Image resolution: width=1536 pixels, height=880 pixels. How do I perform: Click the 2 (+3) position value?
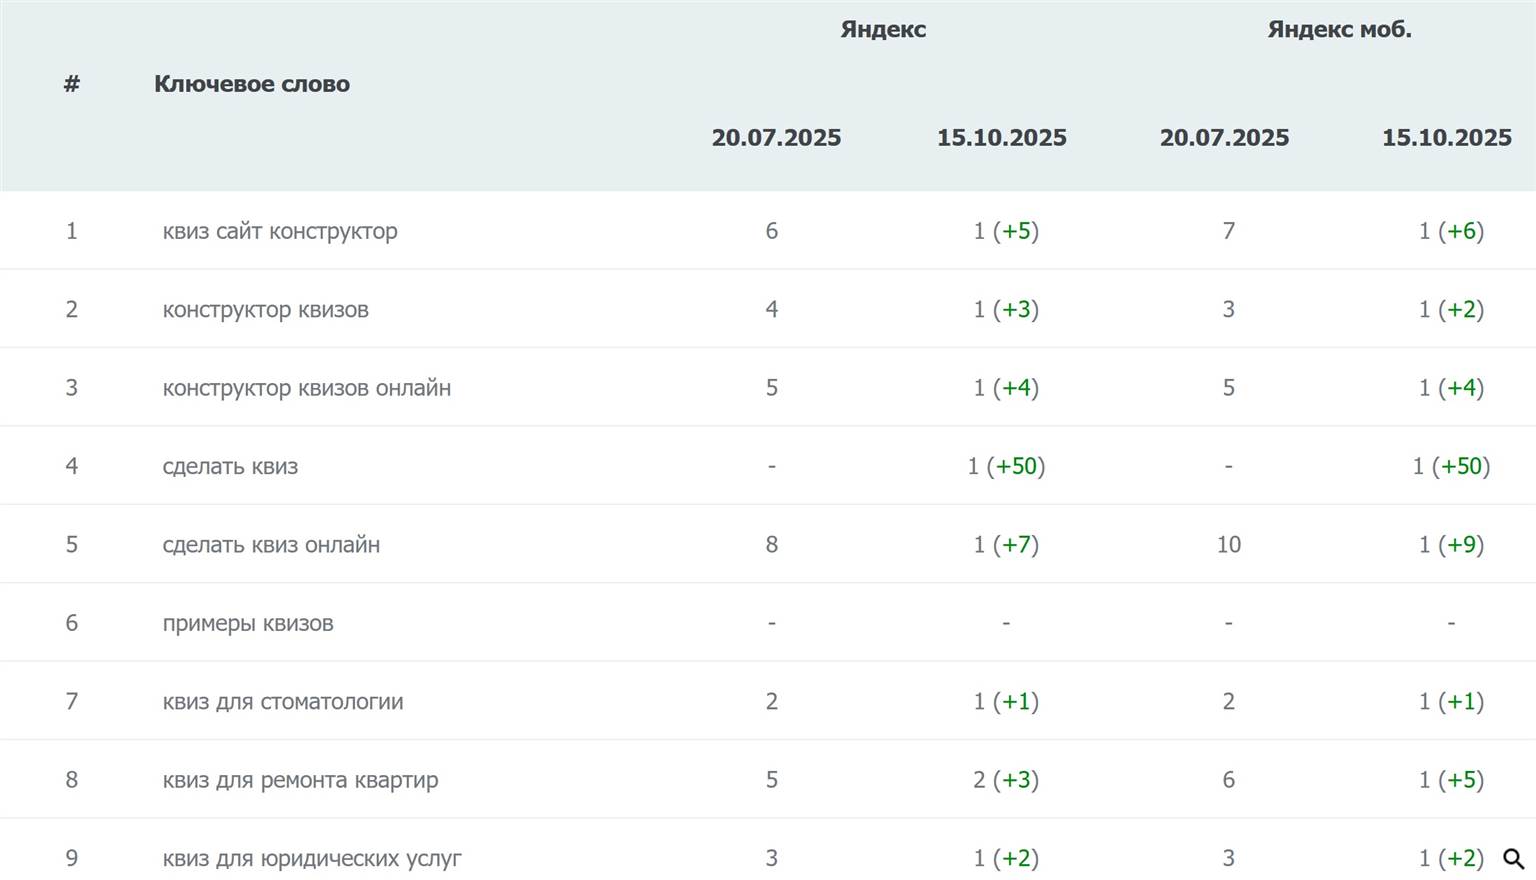[1006, 780]
